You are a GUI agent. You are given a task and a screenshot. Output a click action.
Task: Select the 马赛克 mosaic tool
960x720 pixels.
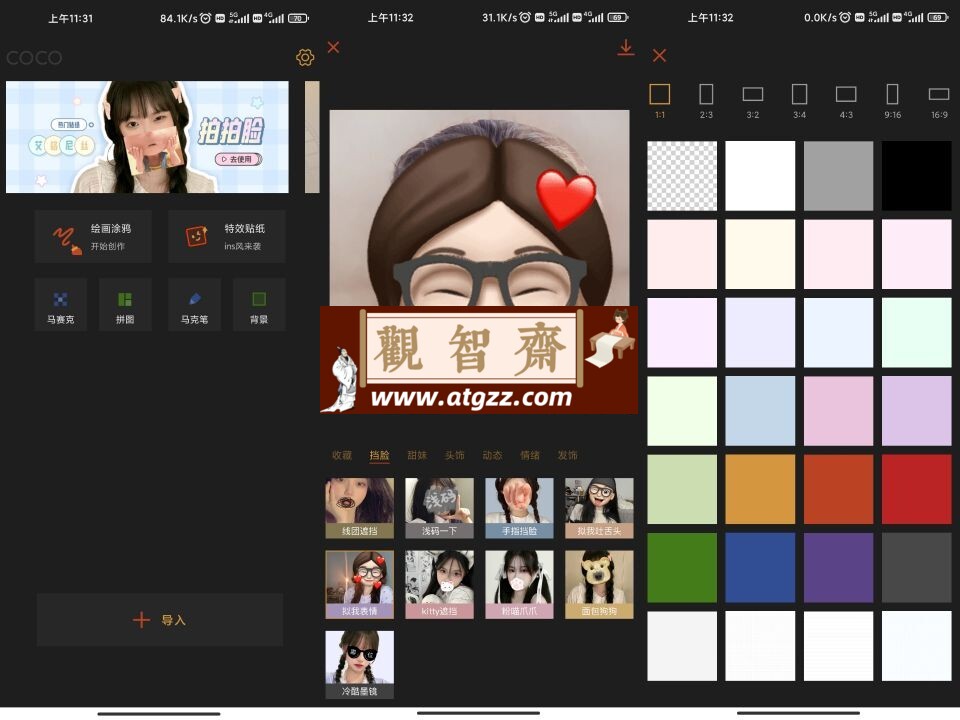[61, 305]
